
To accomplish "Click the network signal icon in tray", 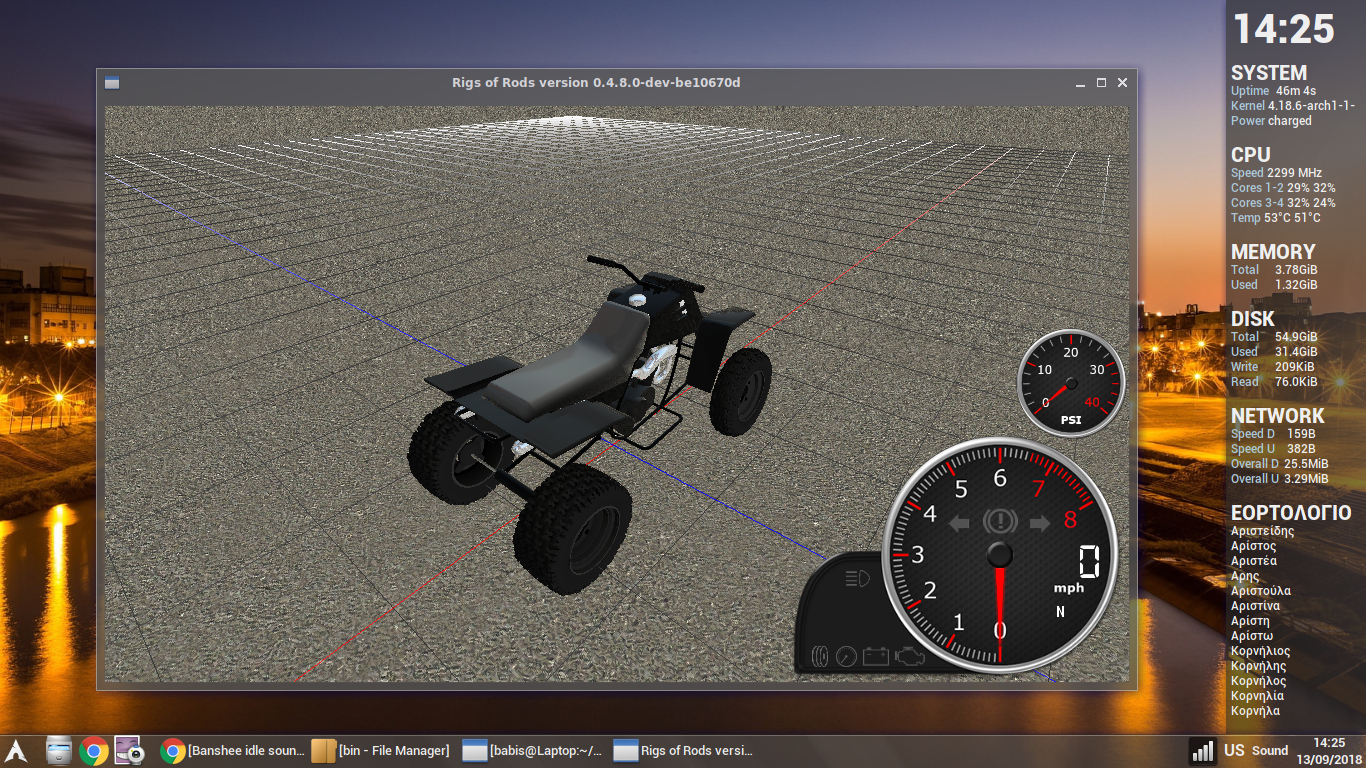I will click(1202, 751).
